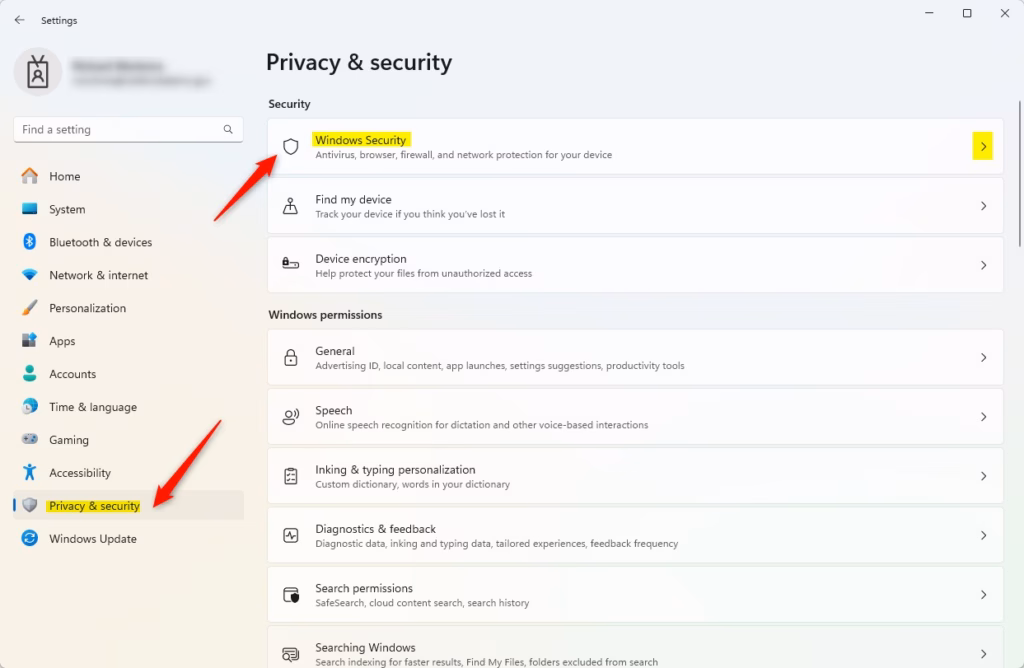Open System settings label

tap(67, 209)
